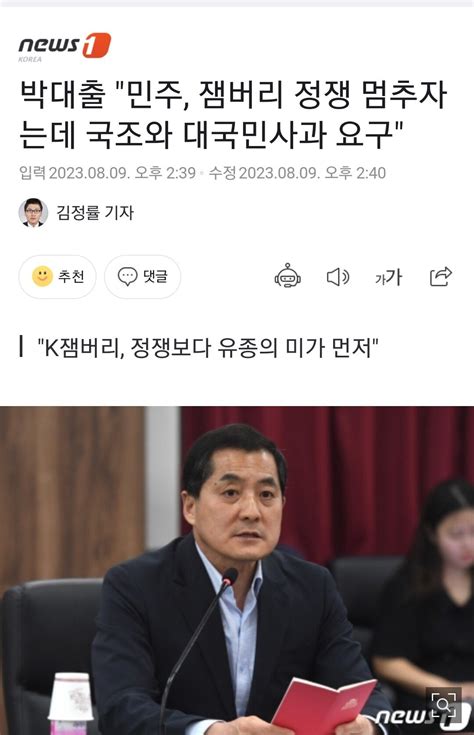Open the article photo of speaking man
Screen dimensions: 474x735
(237, 570)
